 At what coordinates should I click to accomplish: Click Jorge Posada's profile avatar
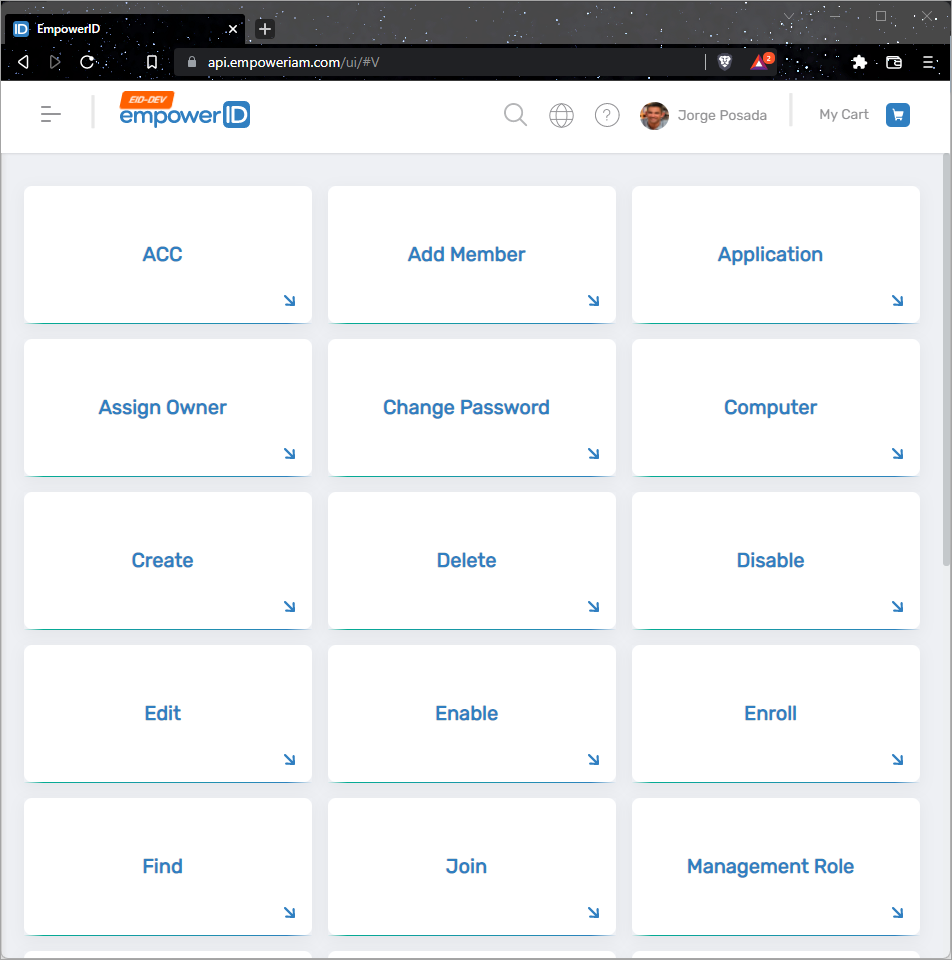(x=654, y=116)
